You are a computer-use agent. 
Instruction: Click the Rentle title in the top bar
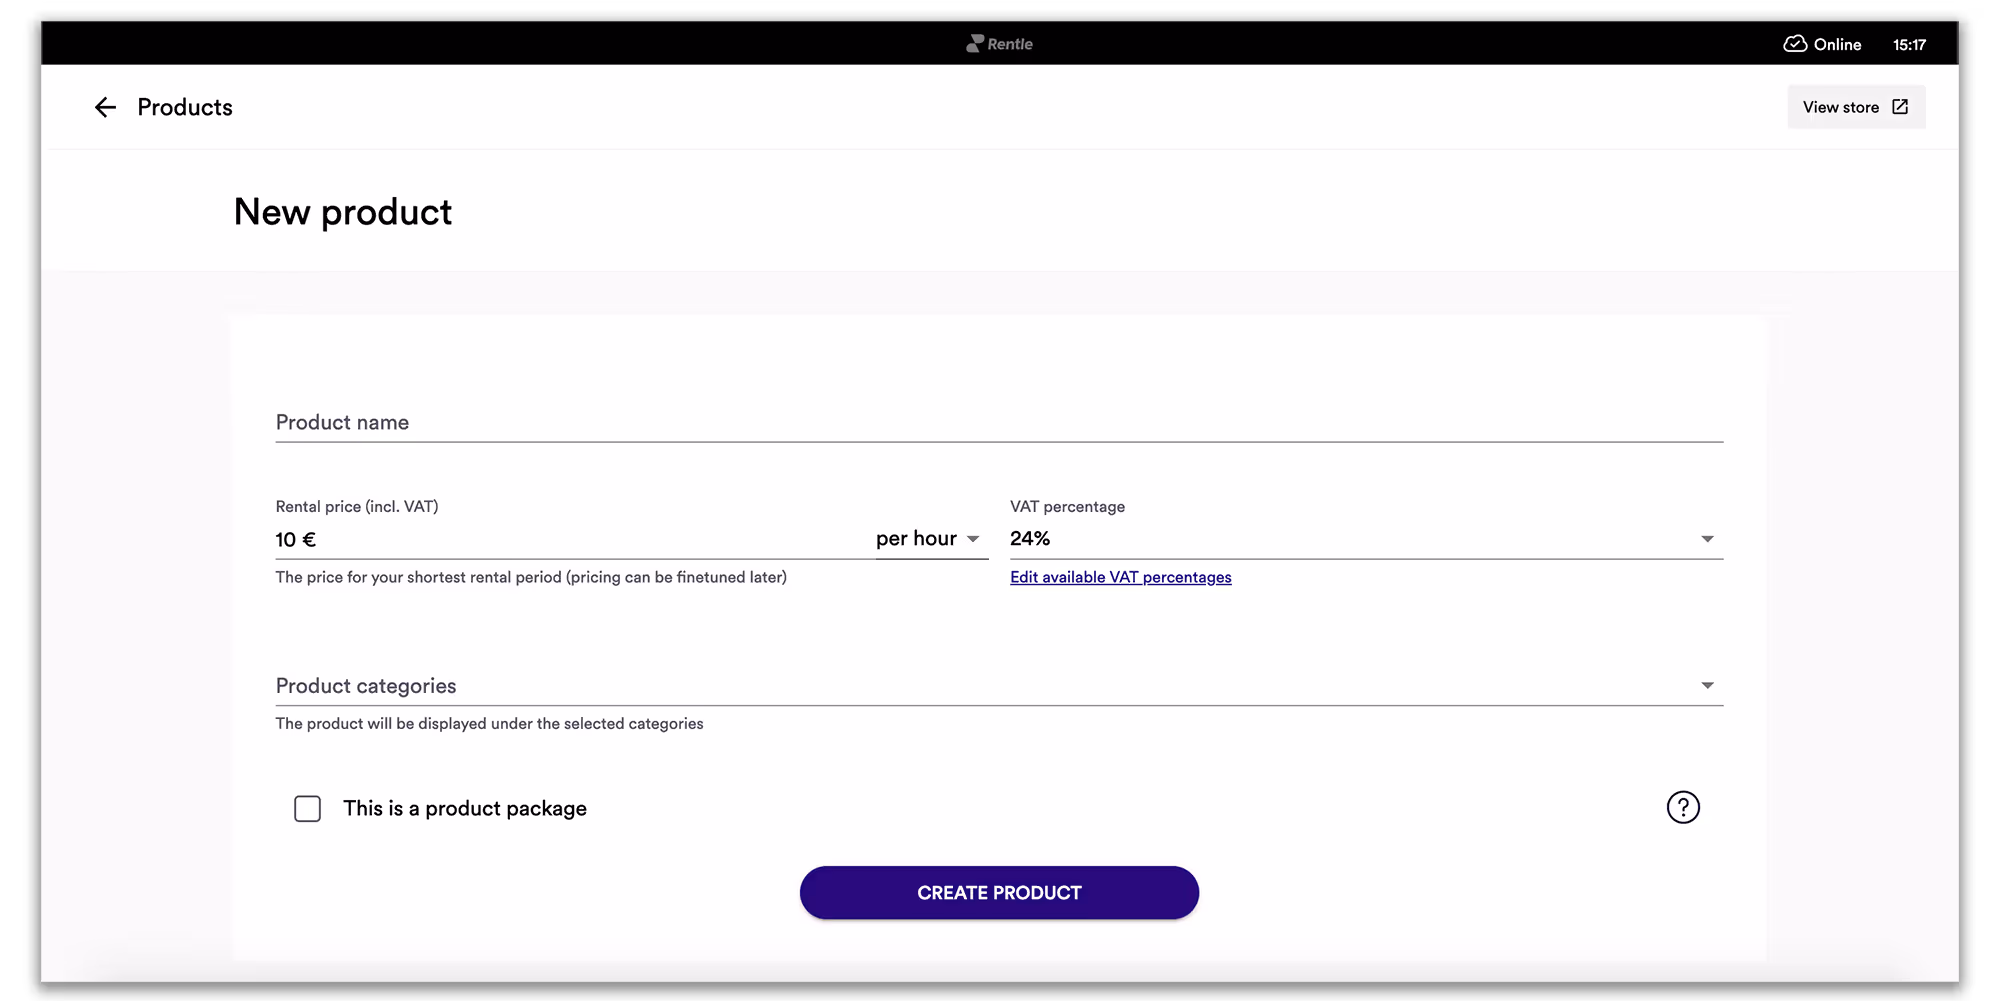(1009, 43)
